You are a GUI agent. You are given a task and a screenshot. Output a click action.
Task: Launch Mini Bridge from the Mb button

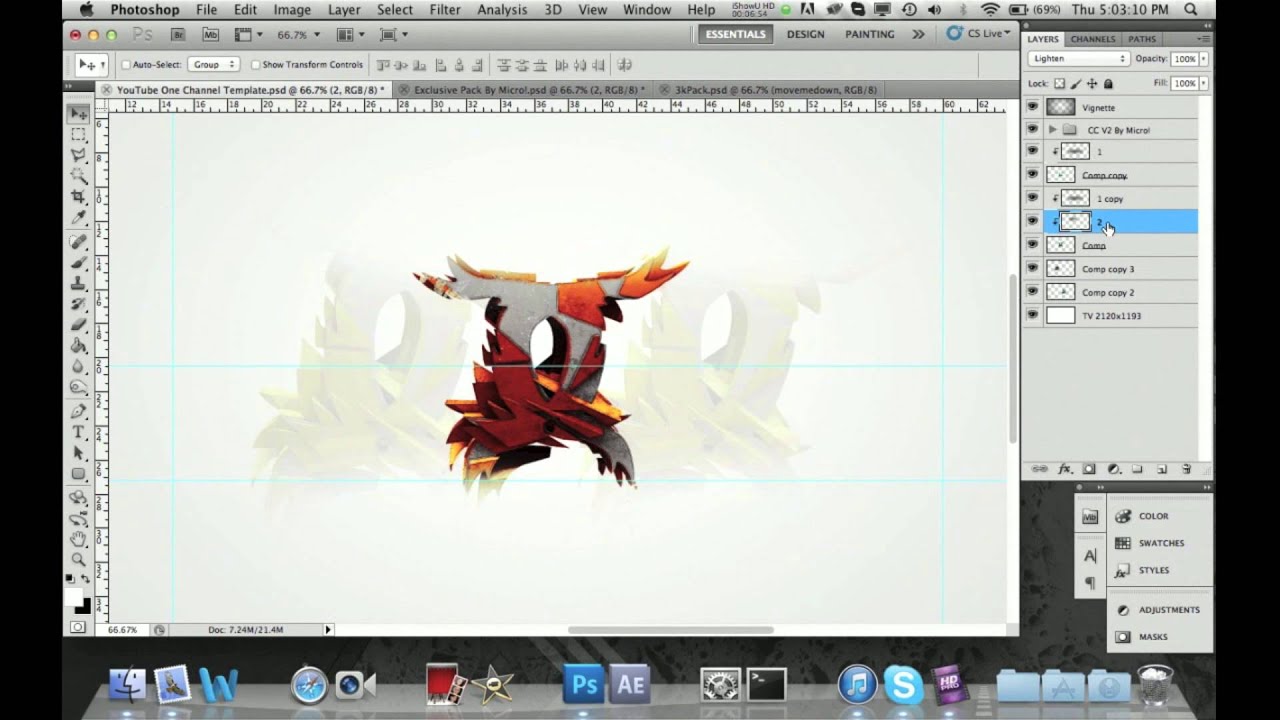210,34
